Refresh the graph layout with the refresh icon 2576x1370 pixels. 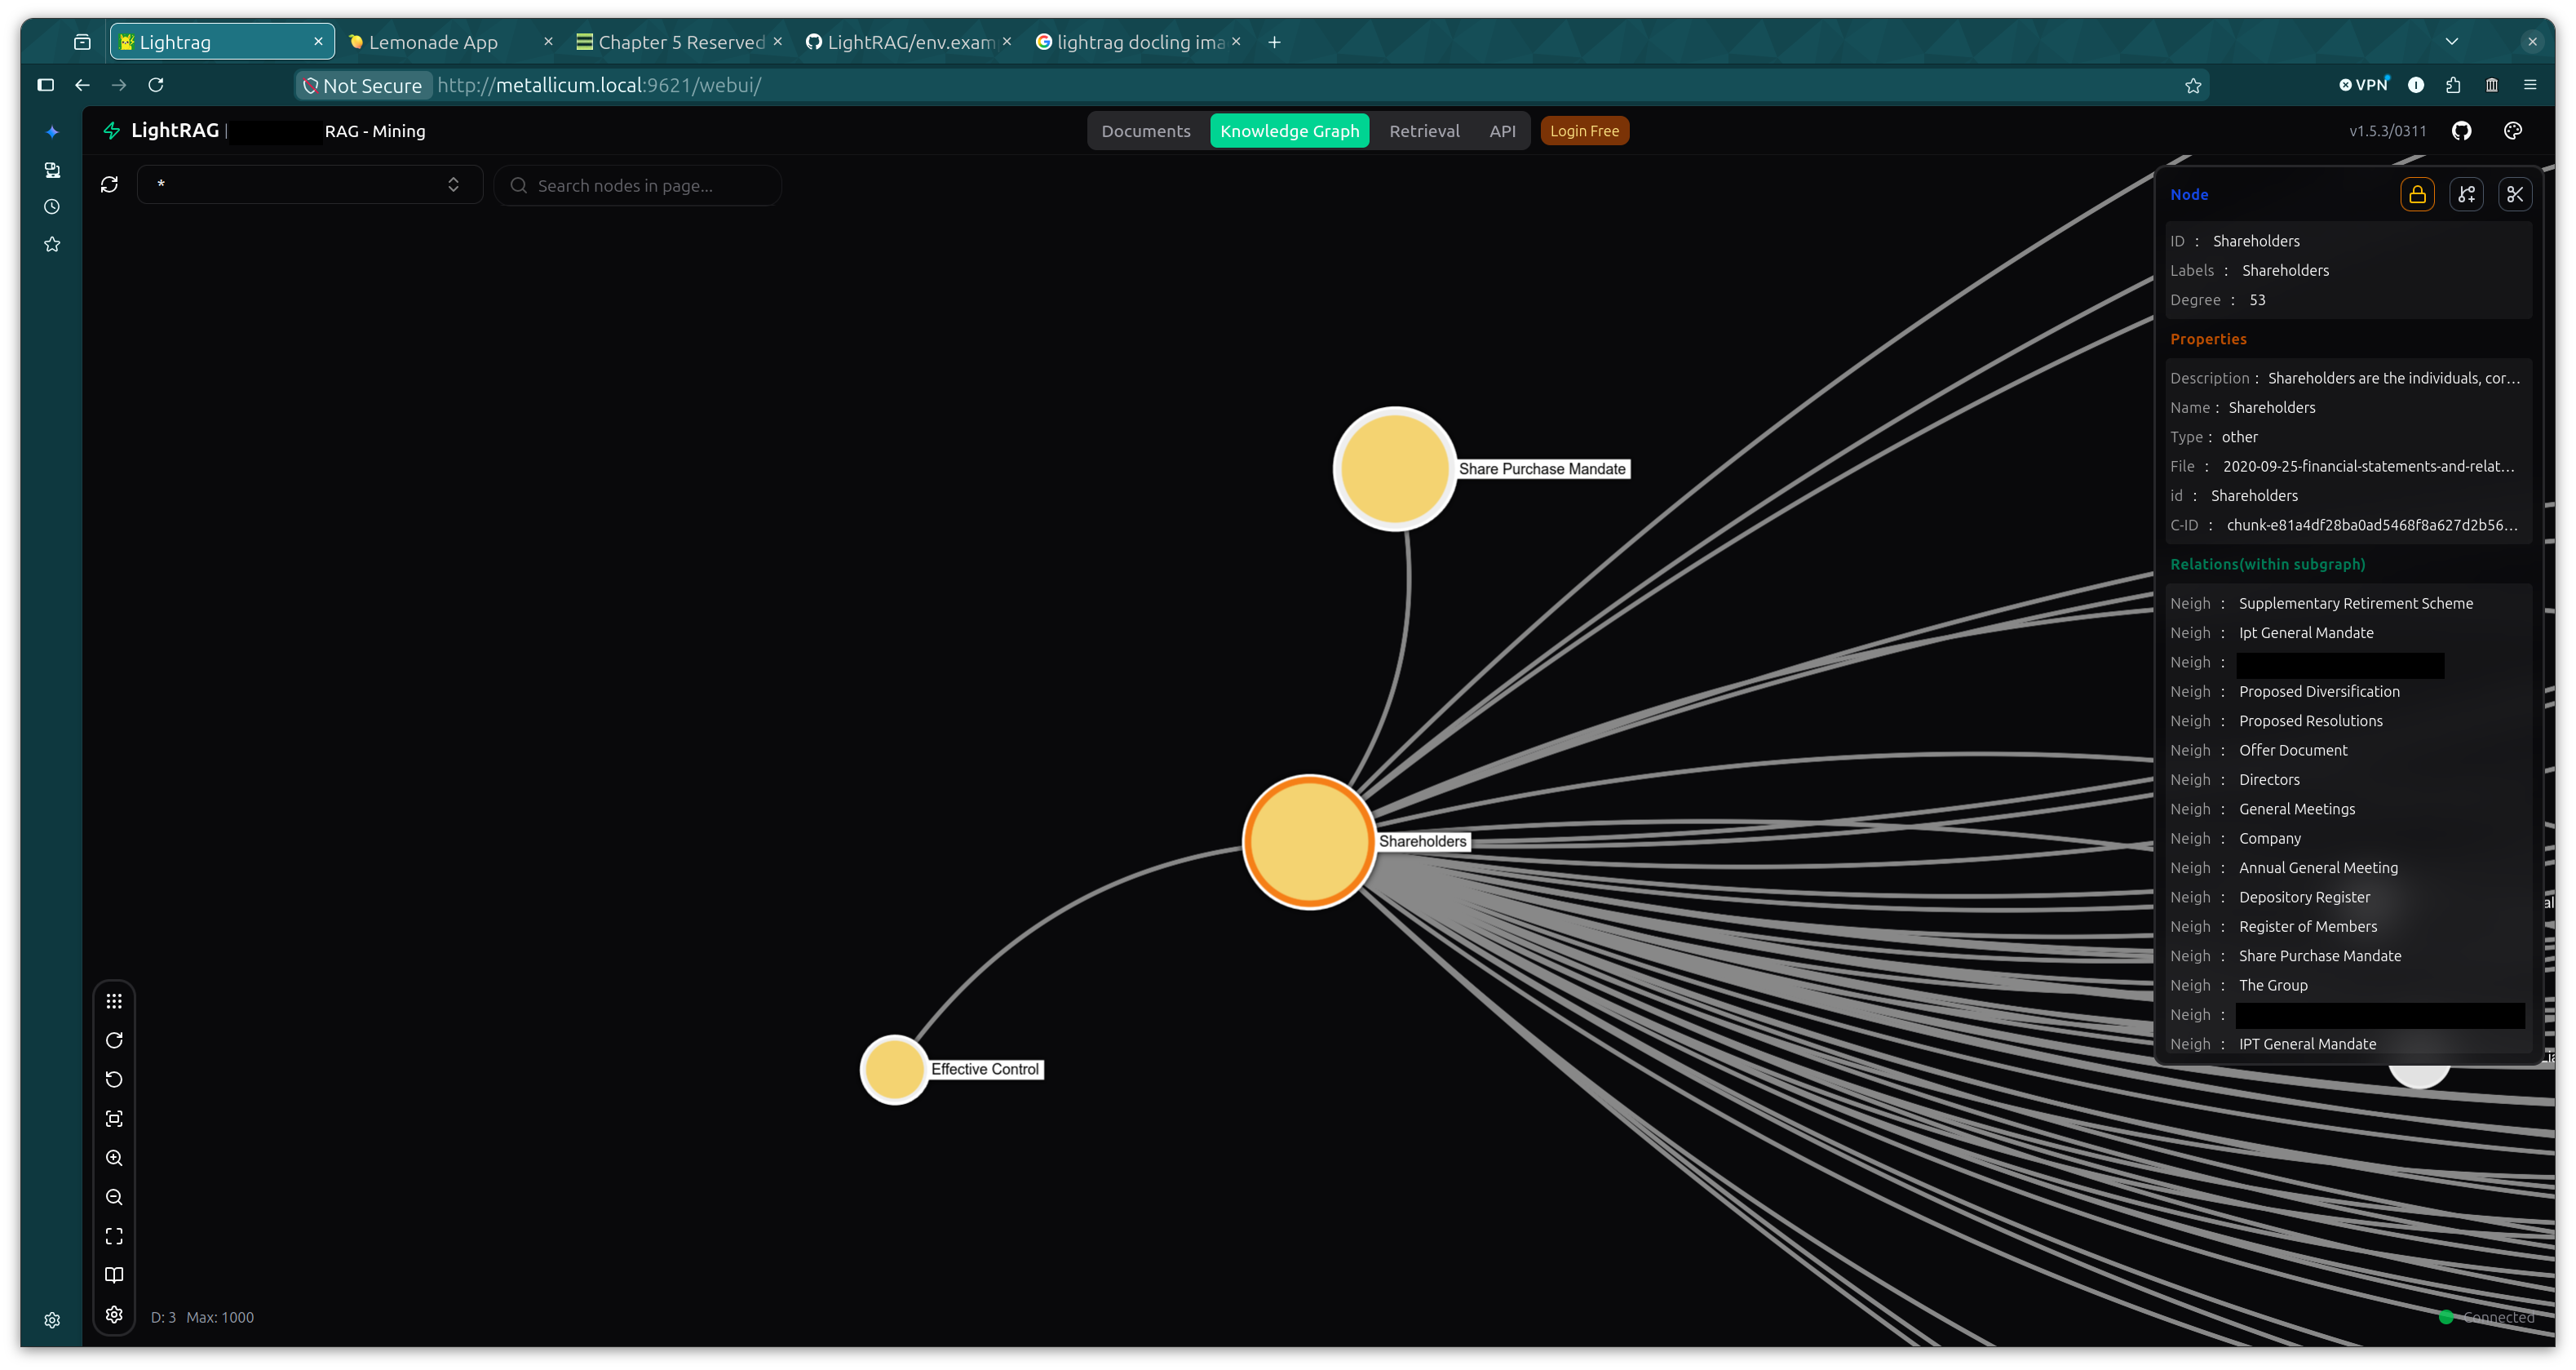[x=109, y=185]
